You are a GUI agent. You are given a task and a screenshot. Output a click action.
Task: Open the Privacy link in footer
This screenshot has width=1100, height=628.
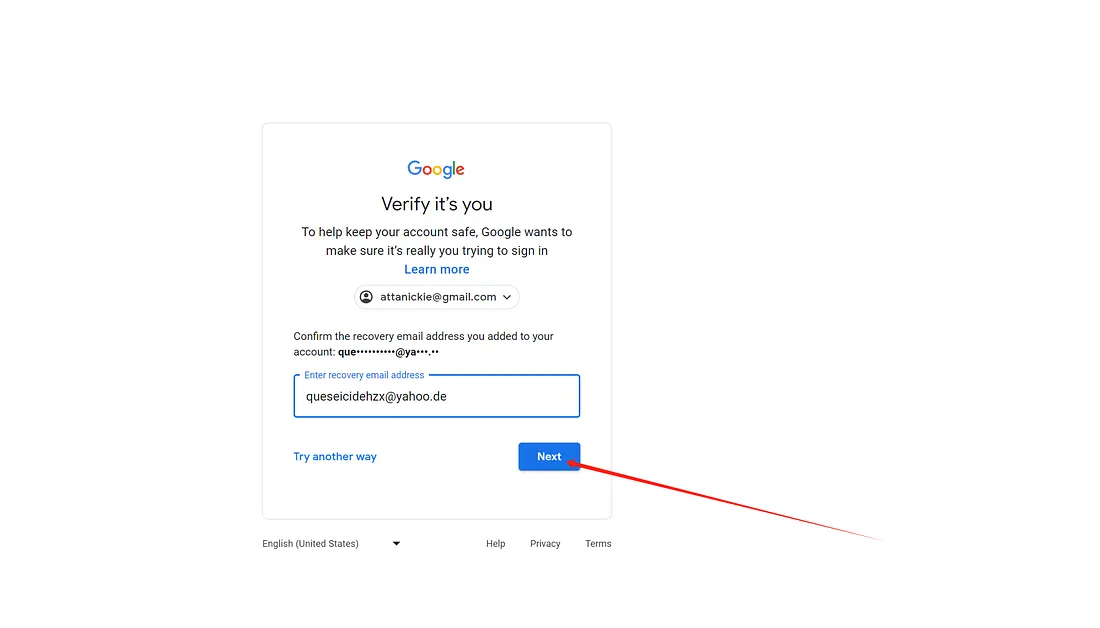[x=545, y=544]
